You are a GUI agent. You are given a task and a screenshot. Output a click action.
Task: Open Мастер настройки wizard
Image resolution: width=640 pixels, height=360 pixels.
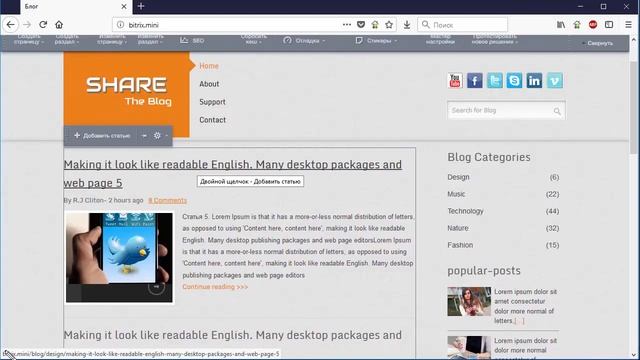pyautogui.click(x=440, y=40)
